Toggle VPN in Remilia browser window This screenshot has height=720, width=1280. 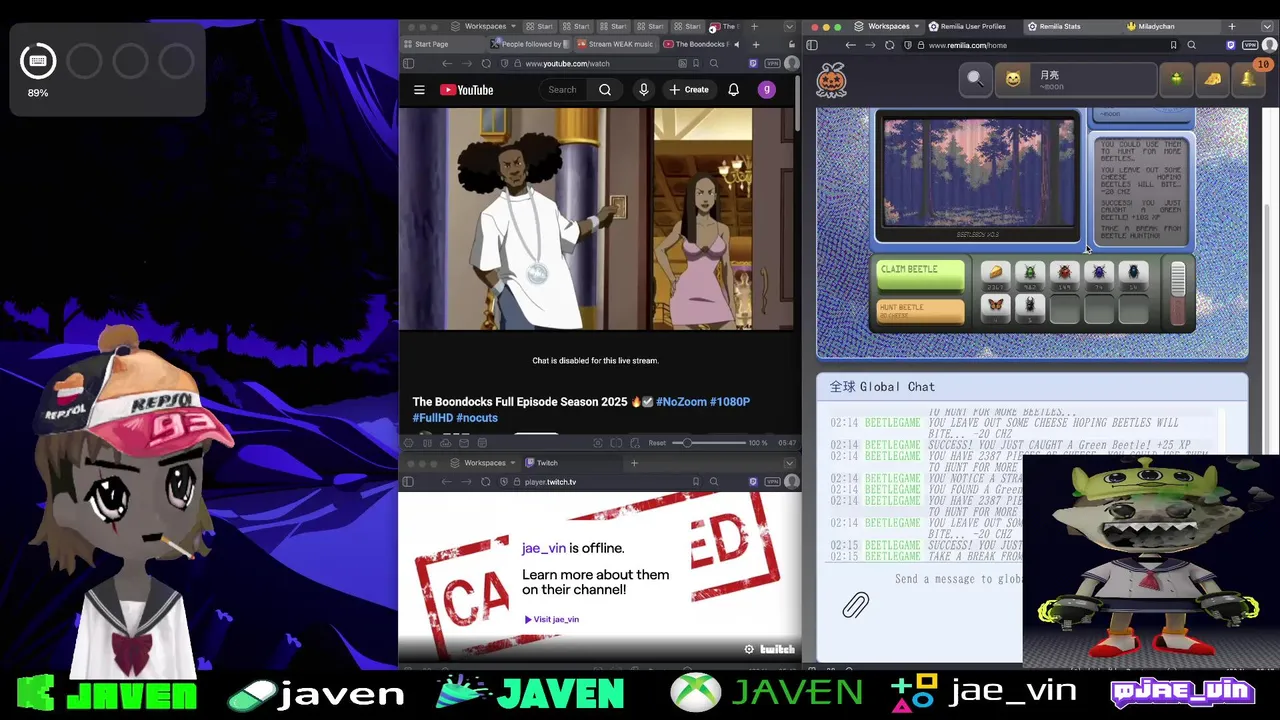tap(1250, 45)
